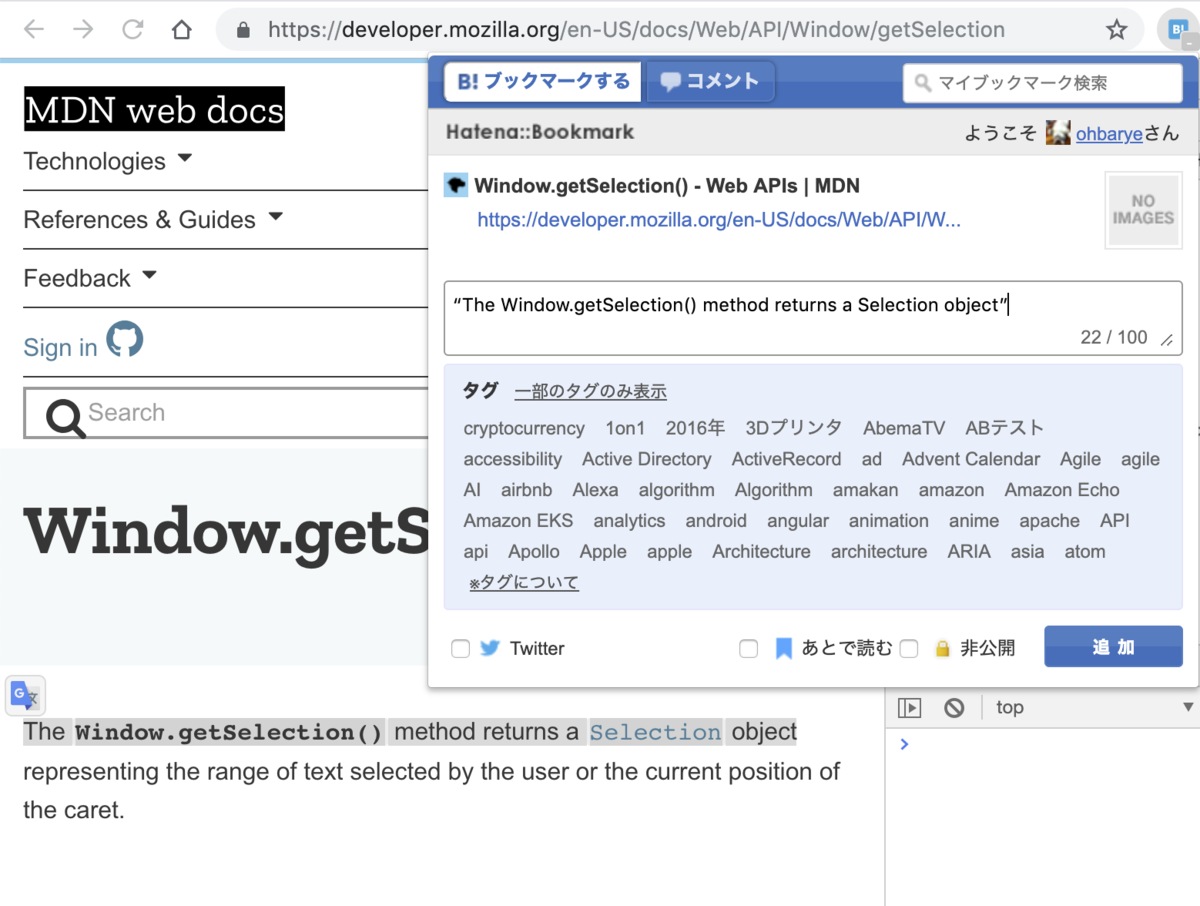Image resolution: width=1200 pixels, height=906 pixels.
Task: Select the airbnb tag
Action: pos(526,490)
